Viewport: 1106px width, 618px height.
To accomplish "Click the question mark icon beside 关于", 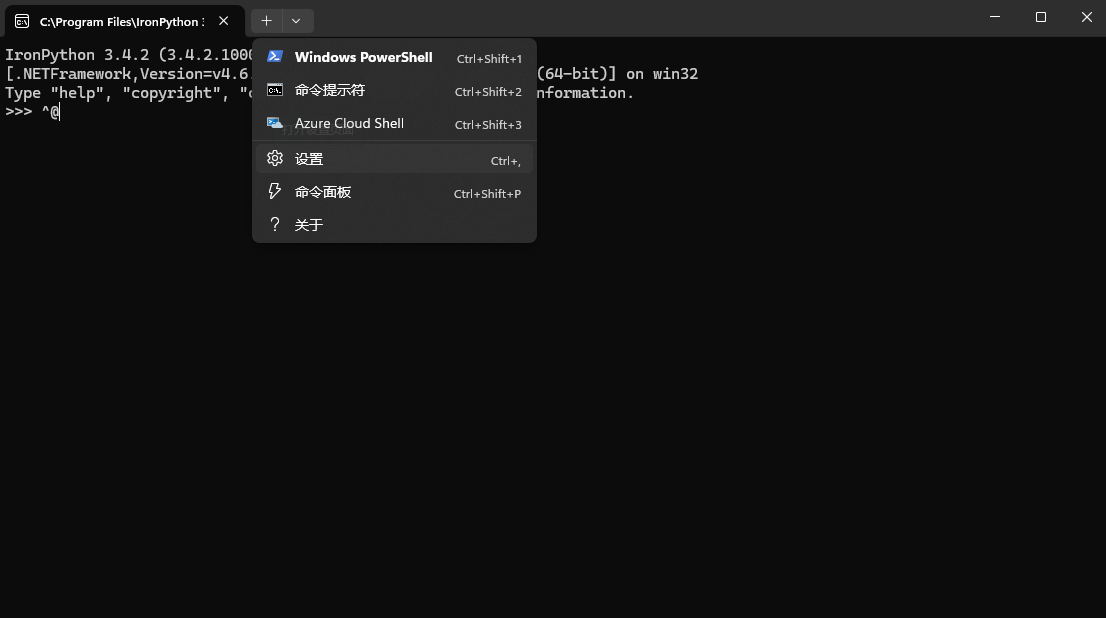I will [x=275, y=225].
